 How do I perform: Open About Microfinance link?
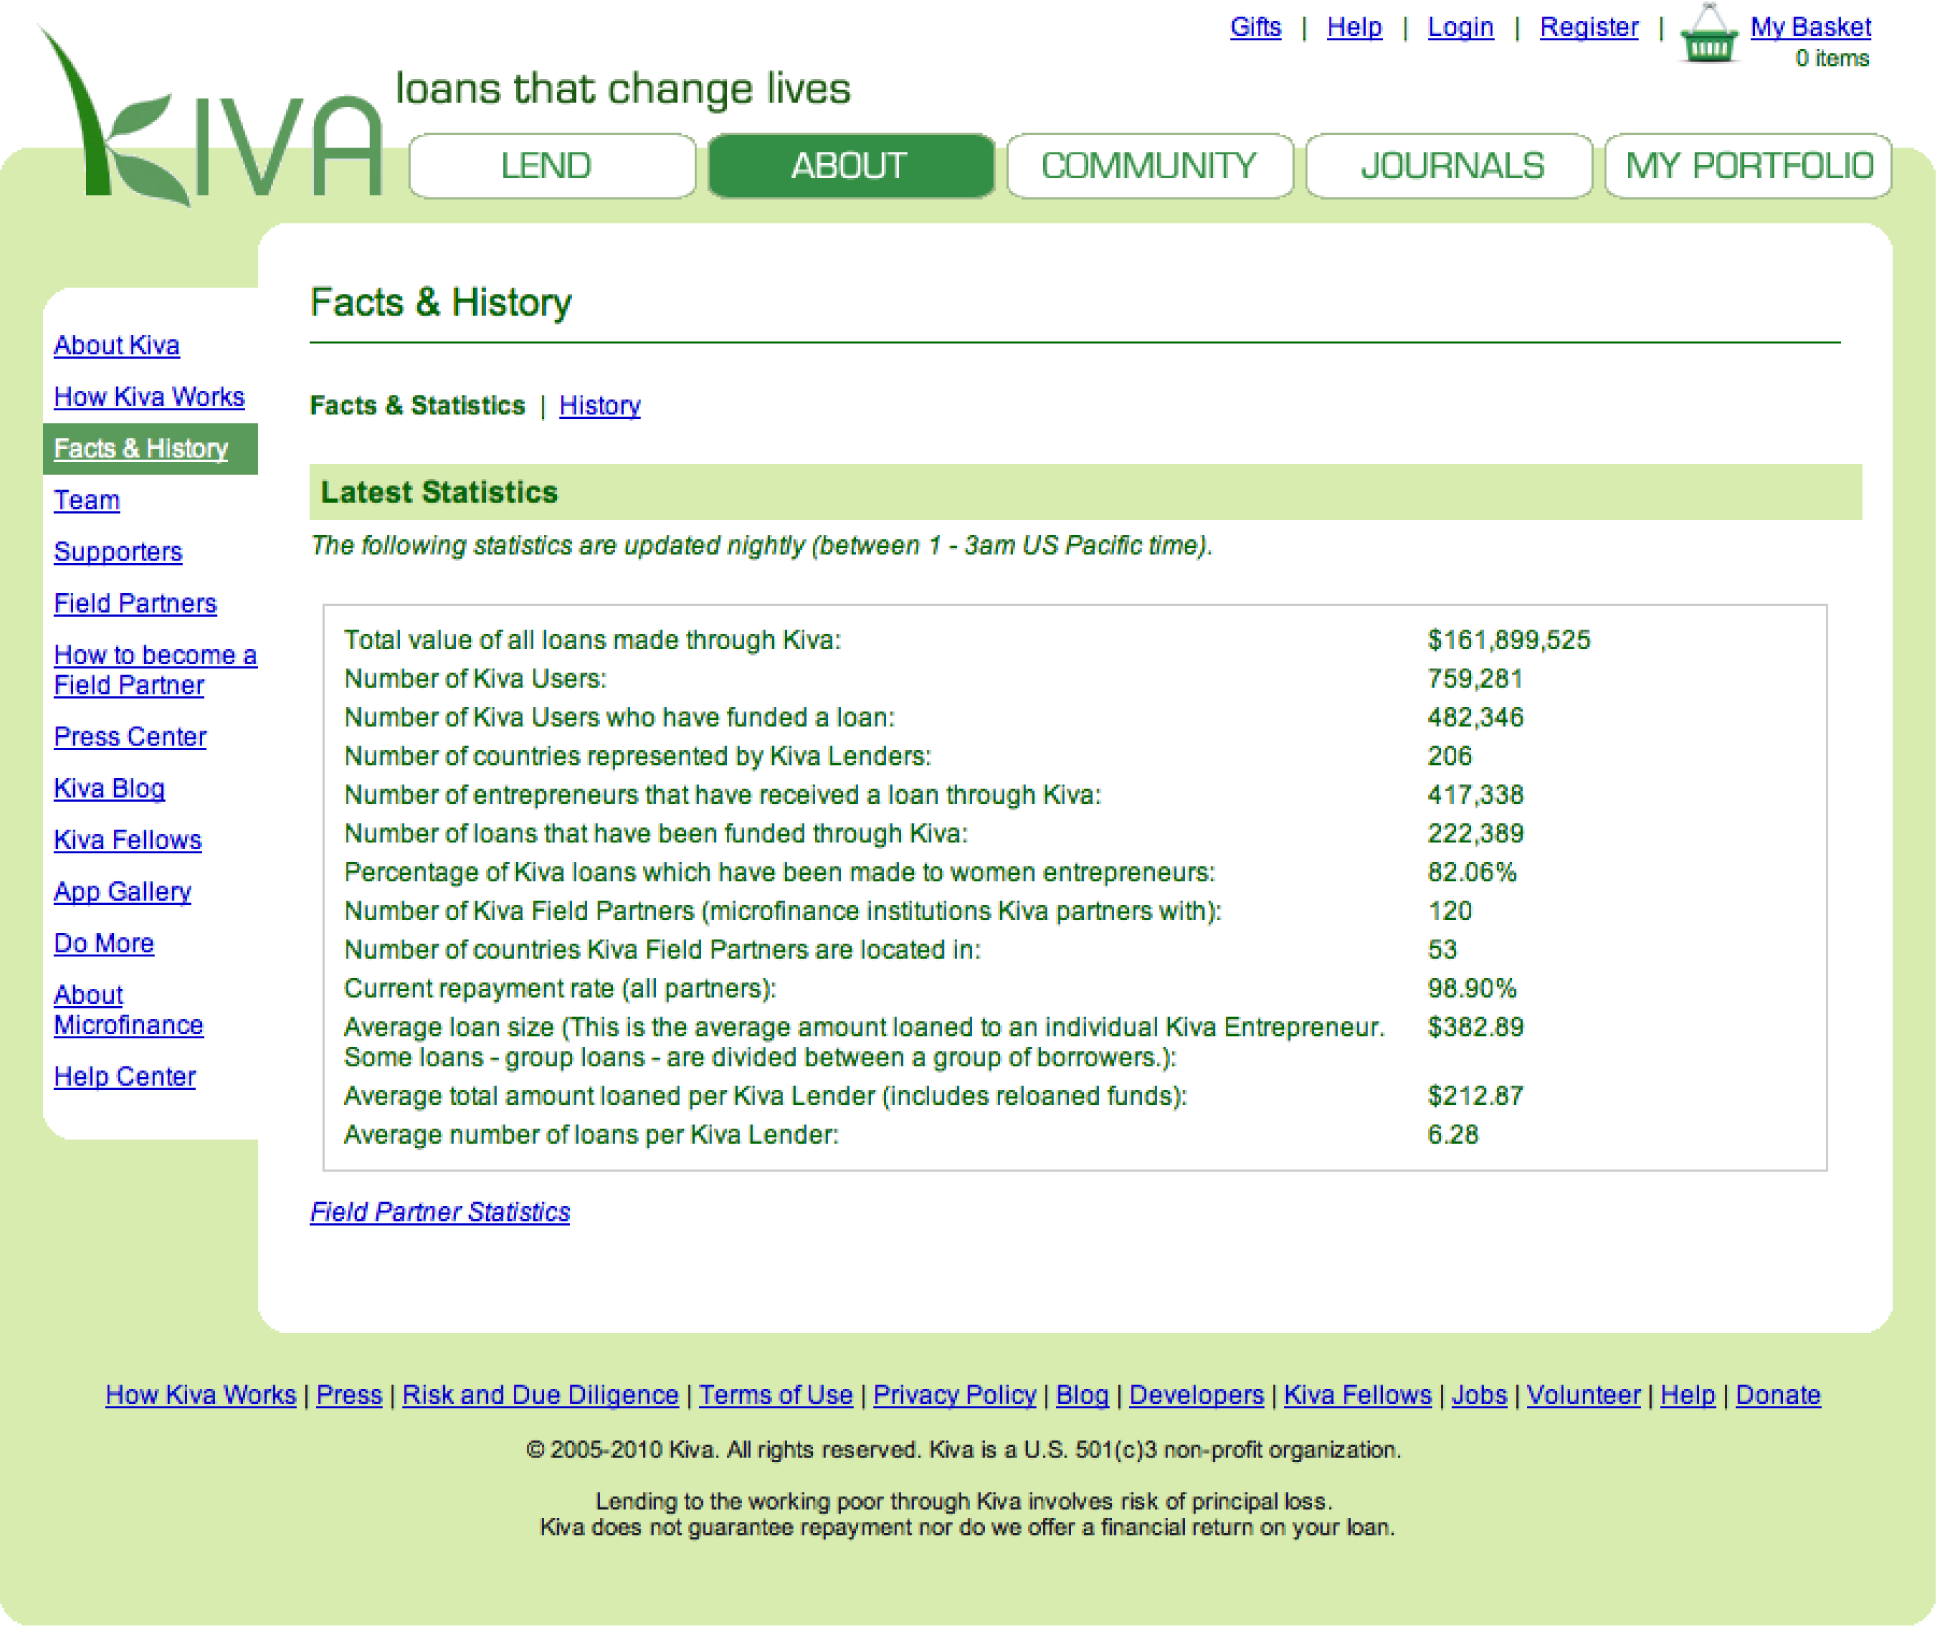point(128,1010)
